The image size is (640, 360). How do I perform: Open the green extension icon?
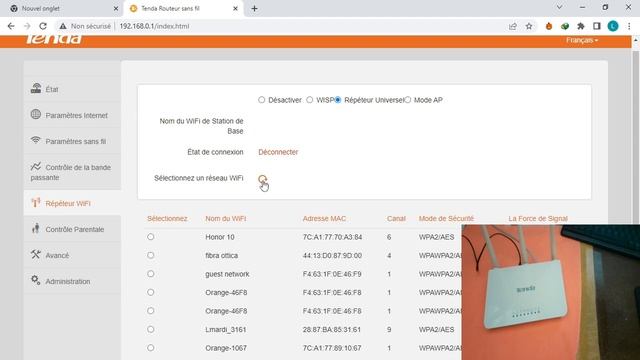click(x=565, y=26)
